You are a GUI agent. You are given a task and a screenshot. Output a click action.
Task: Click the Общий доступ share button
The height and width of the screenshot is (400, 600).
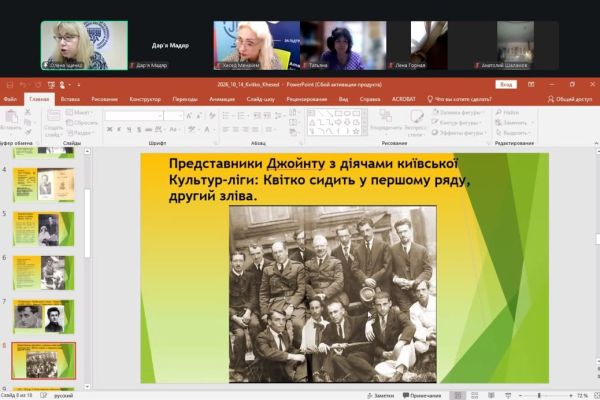[570, 100]
